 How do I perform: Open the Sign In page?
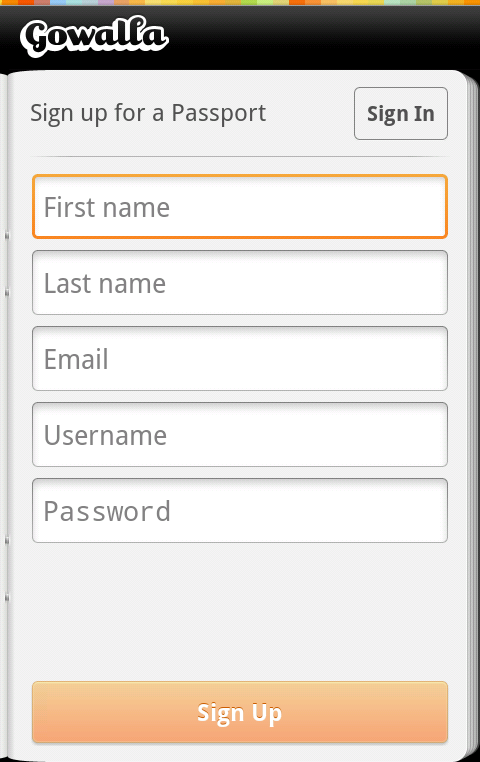click(x=401, y=114)
